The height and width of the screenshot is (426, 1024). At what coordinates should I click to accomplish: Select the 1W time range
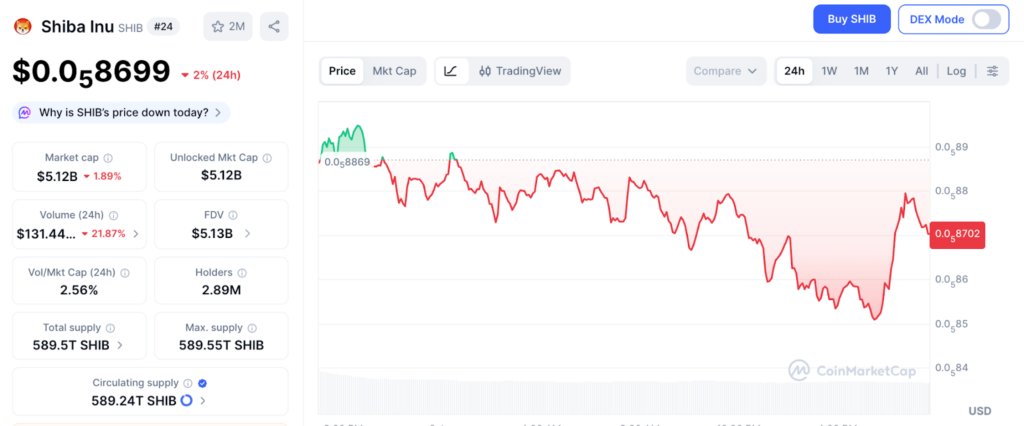[x=829, y=71]
